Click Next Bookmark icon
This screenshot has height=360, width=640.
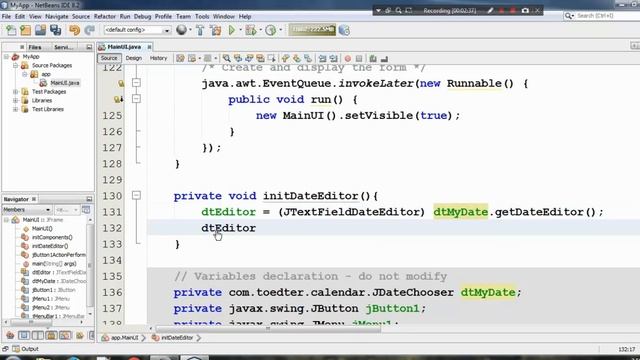pyautogui.click(x=297, y=58)
